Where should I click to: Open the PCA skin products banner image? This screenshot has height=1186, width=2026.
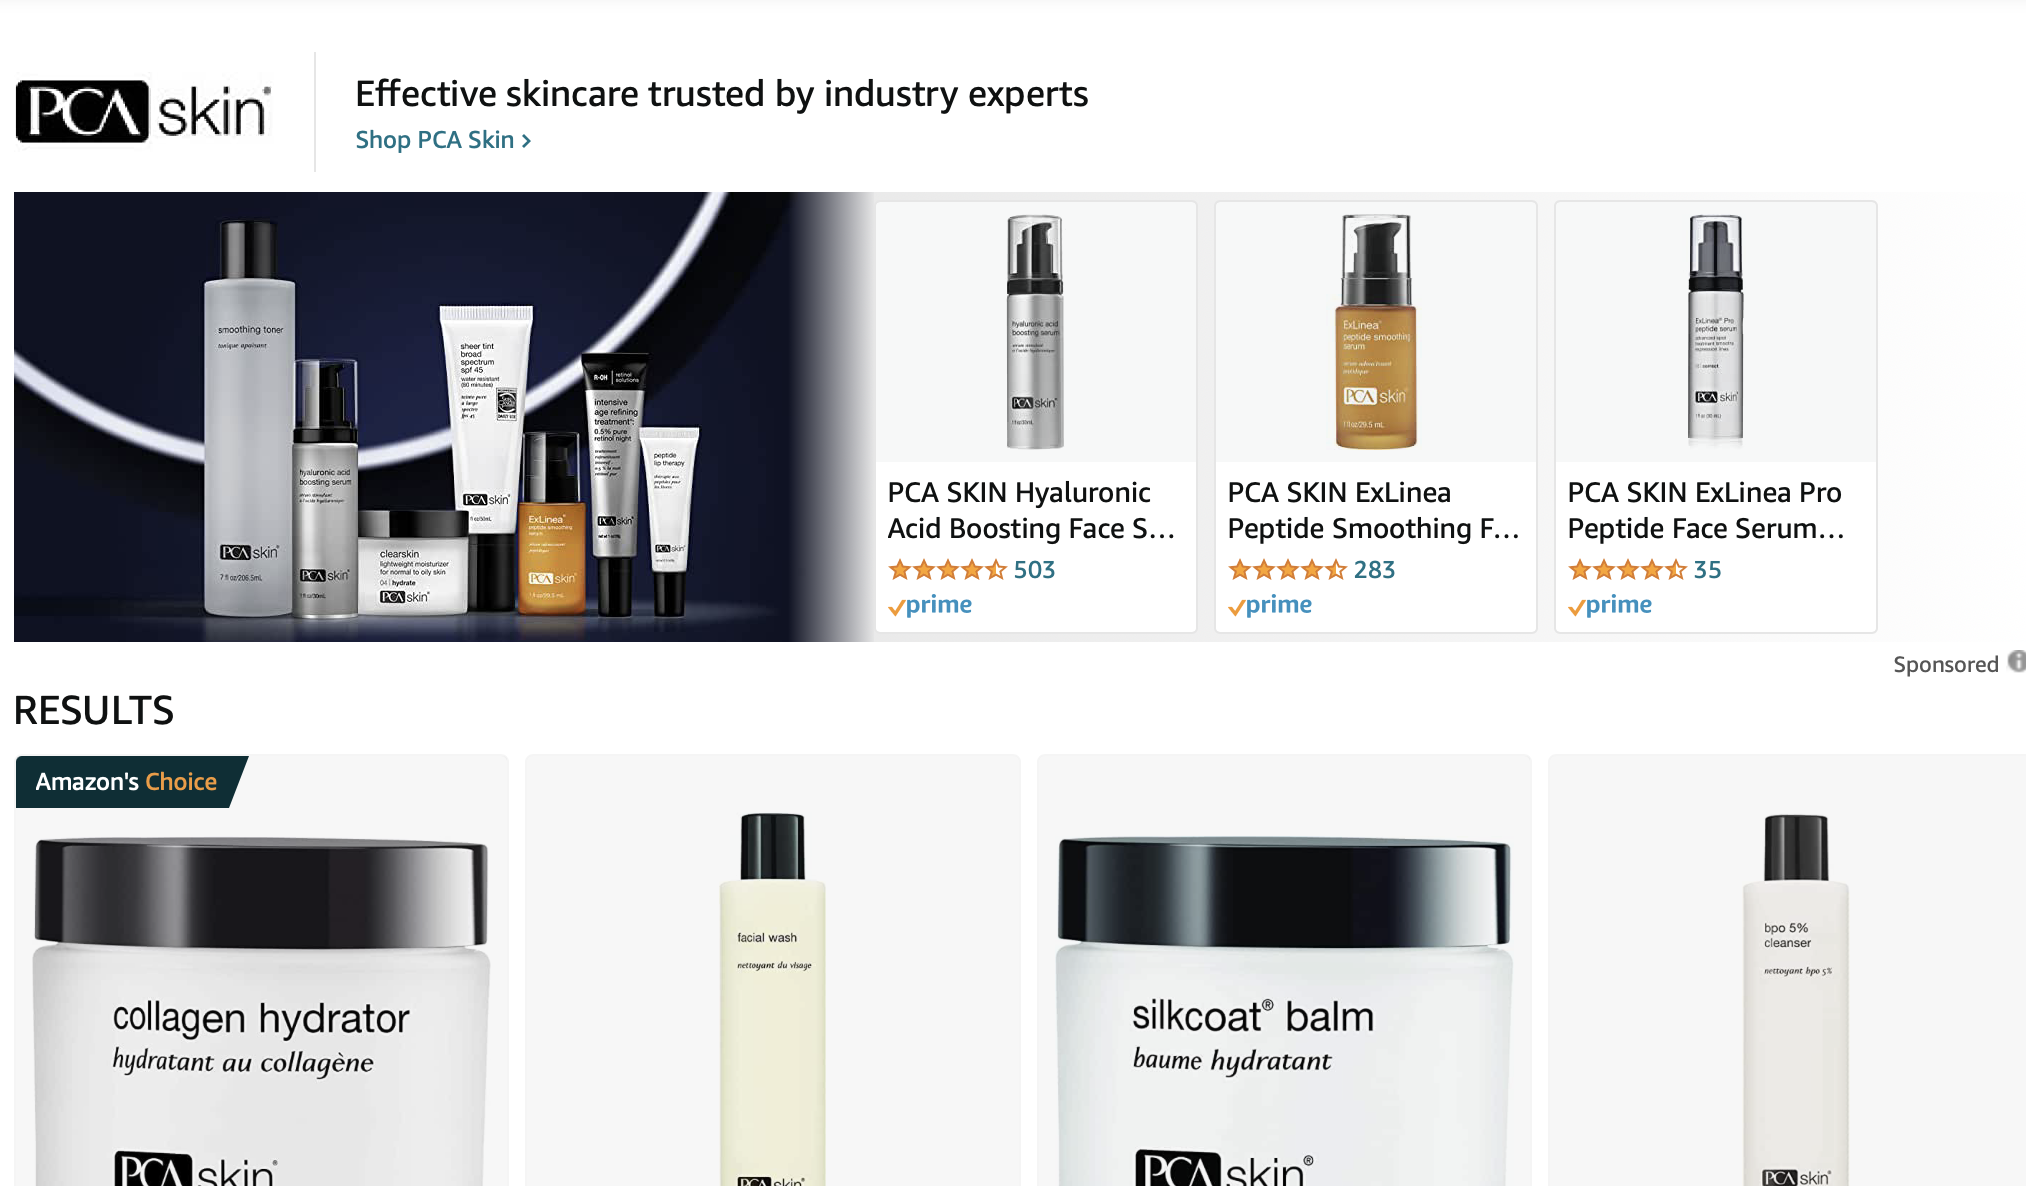(444, 417)
